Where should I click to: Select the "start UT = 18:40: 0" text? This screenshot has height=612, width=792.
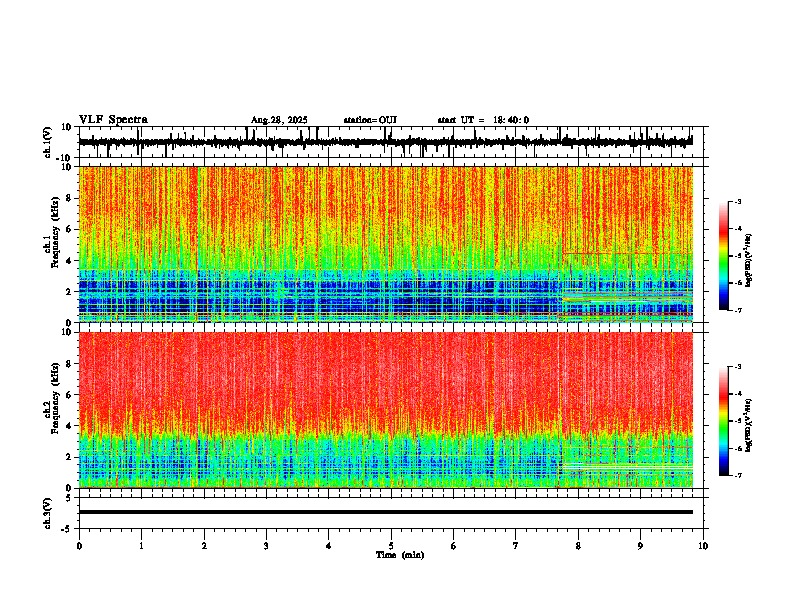tap(483, 120)
